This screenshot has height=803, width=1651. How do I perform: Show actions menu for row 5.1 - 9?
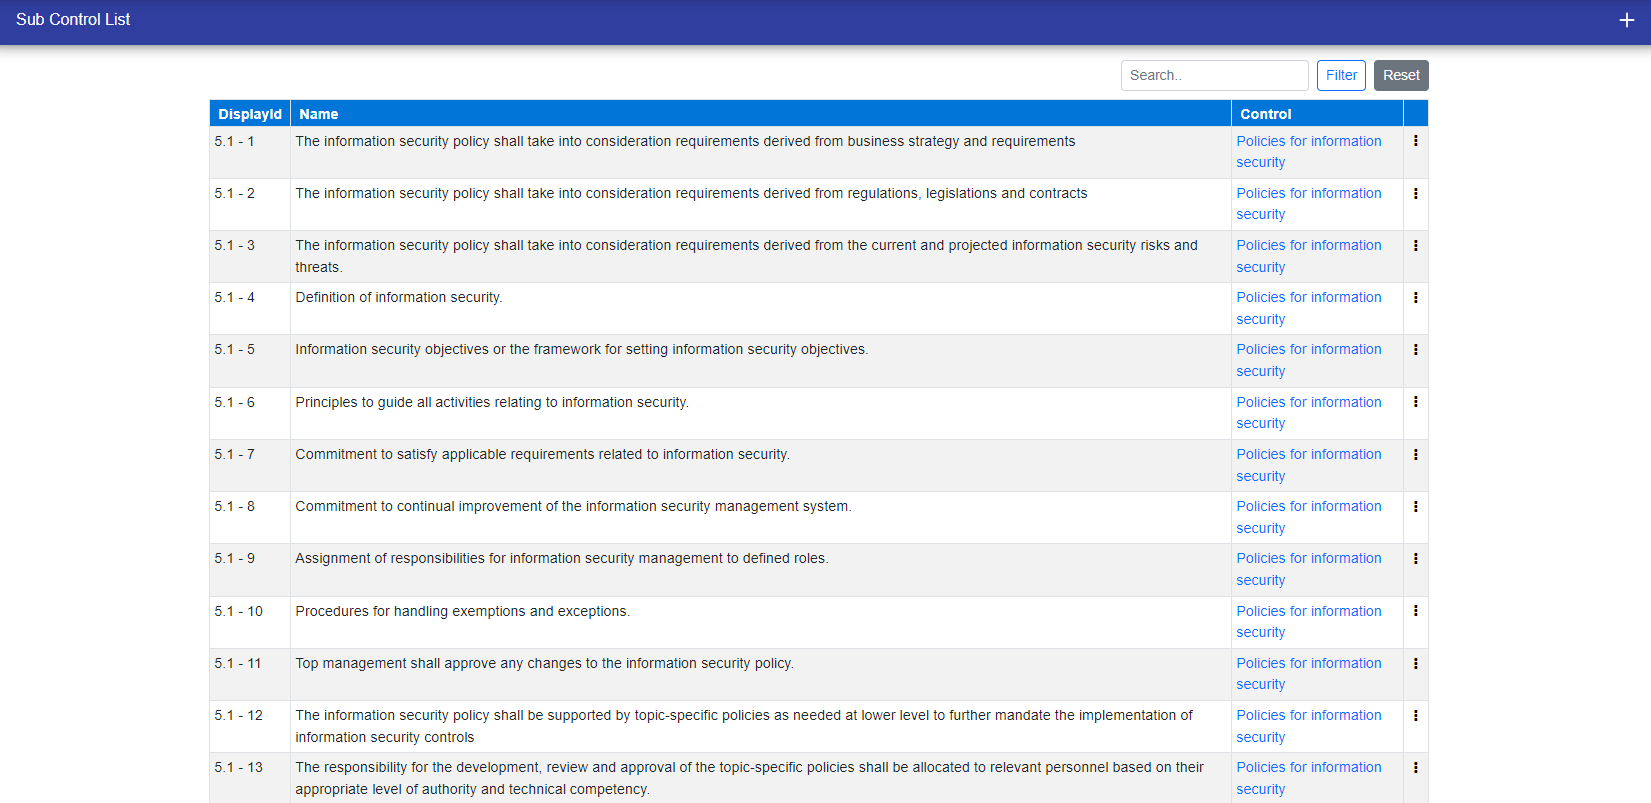[x=1415, y=558]
